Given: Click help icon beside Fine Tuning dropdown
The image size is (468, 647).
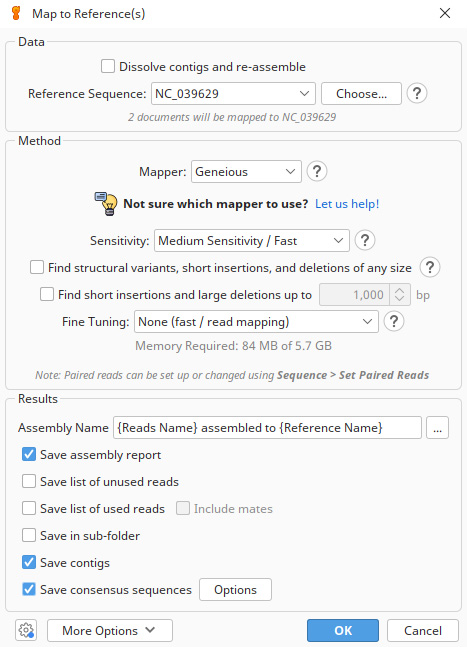Looking at the screenshot, I should click(394, 321).
